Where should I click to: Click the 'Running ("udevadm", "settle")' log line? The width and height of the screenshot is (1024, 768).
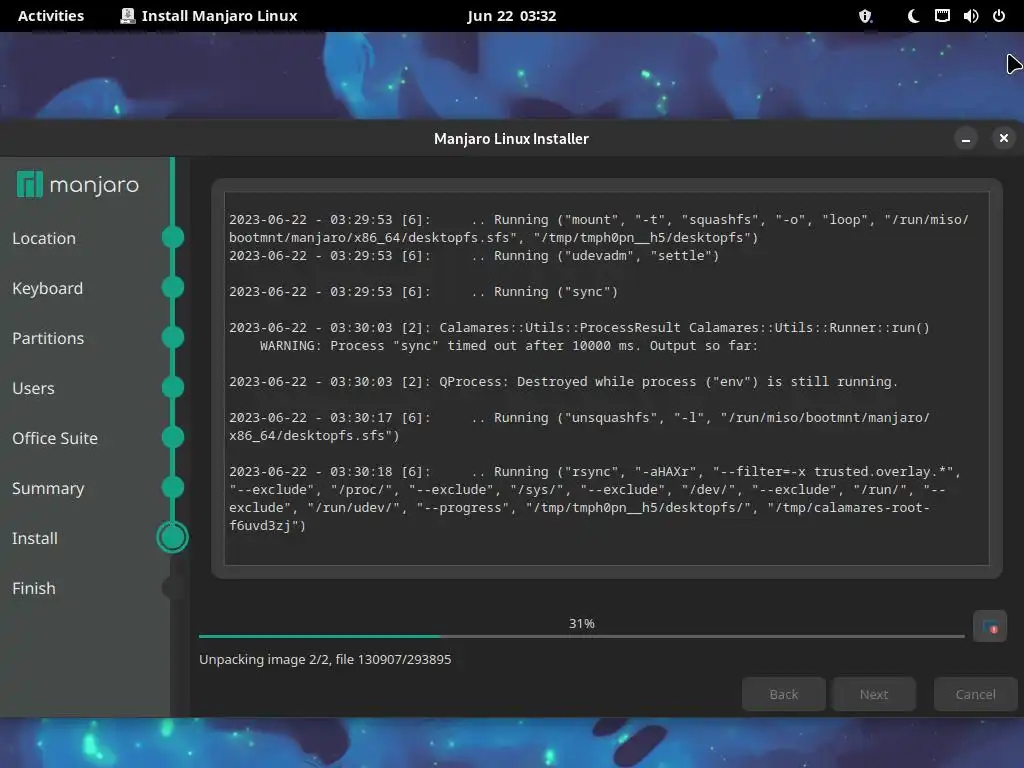474,255
